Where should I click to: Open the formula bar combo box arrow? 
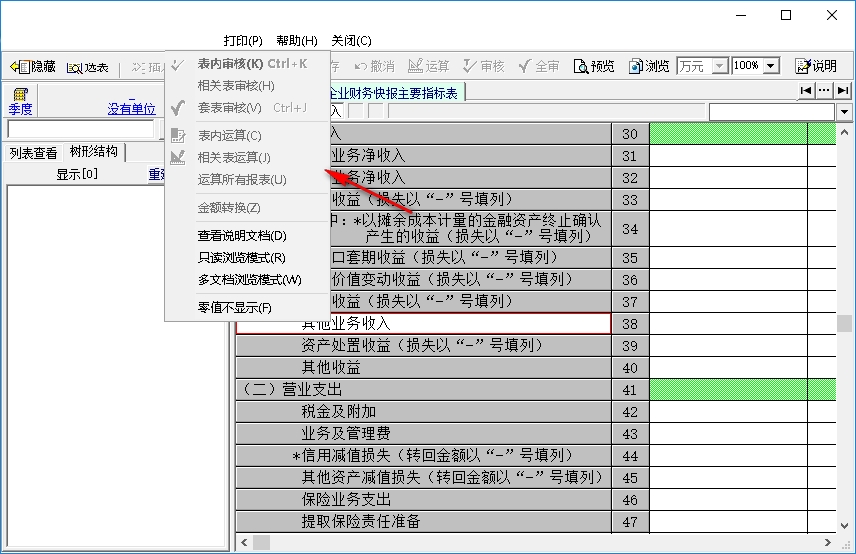pyautogui.click(x=845, y=112)
